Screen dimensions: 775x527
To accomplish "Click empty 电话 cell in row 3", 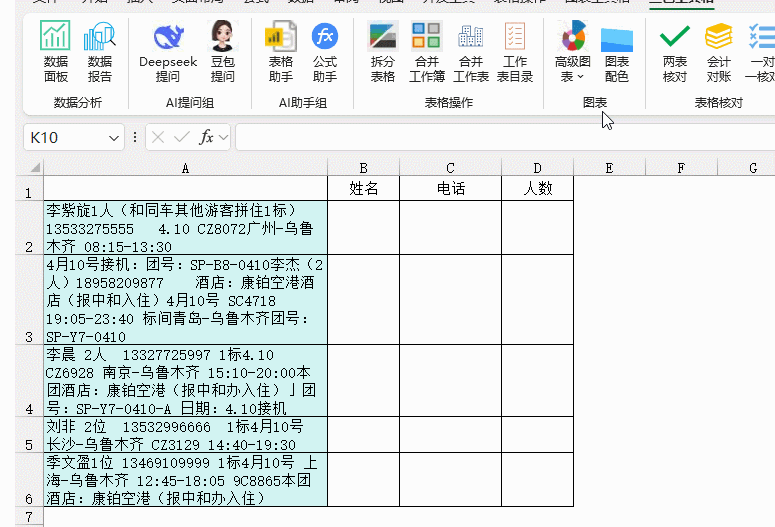I will coord(450,300).
